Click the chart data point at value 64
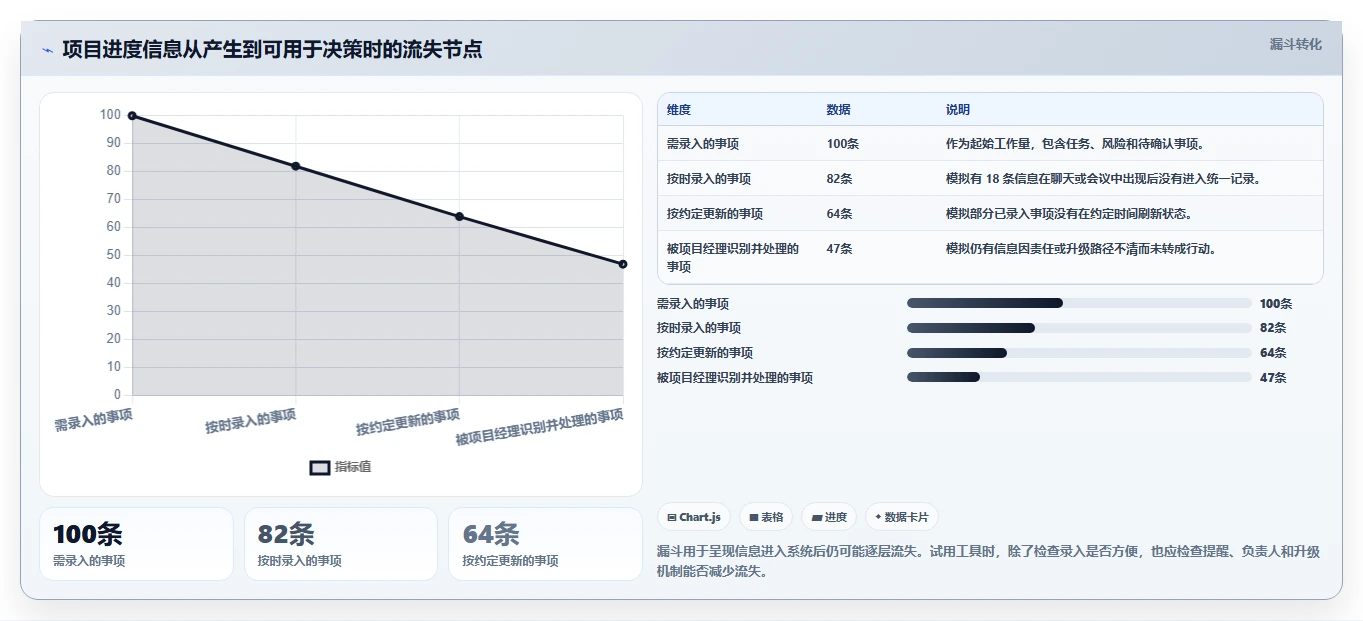 [459, 216]
